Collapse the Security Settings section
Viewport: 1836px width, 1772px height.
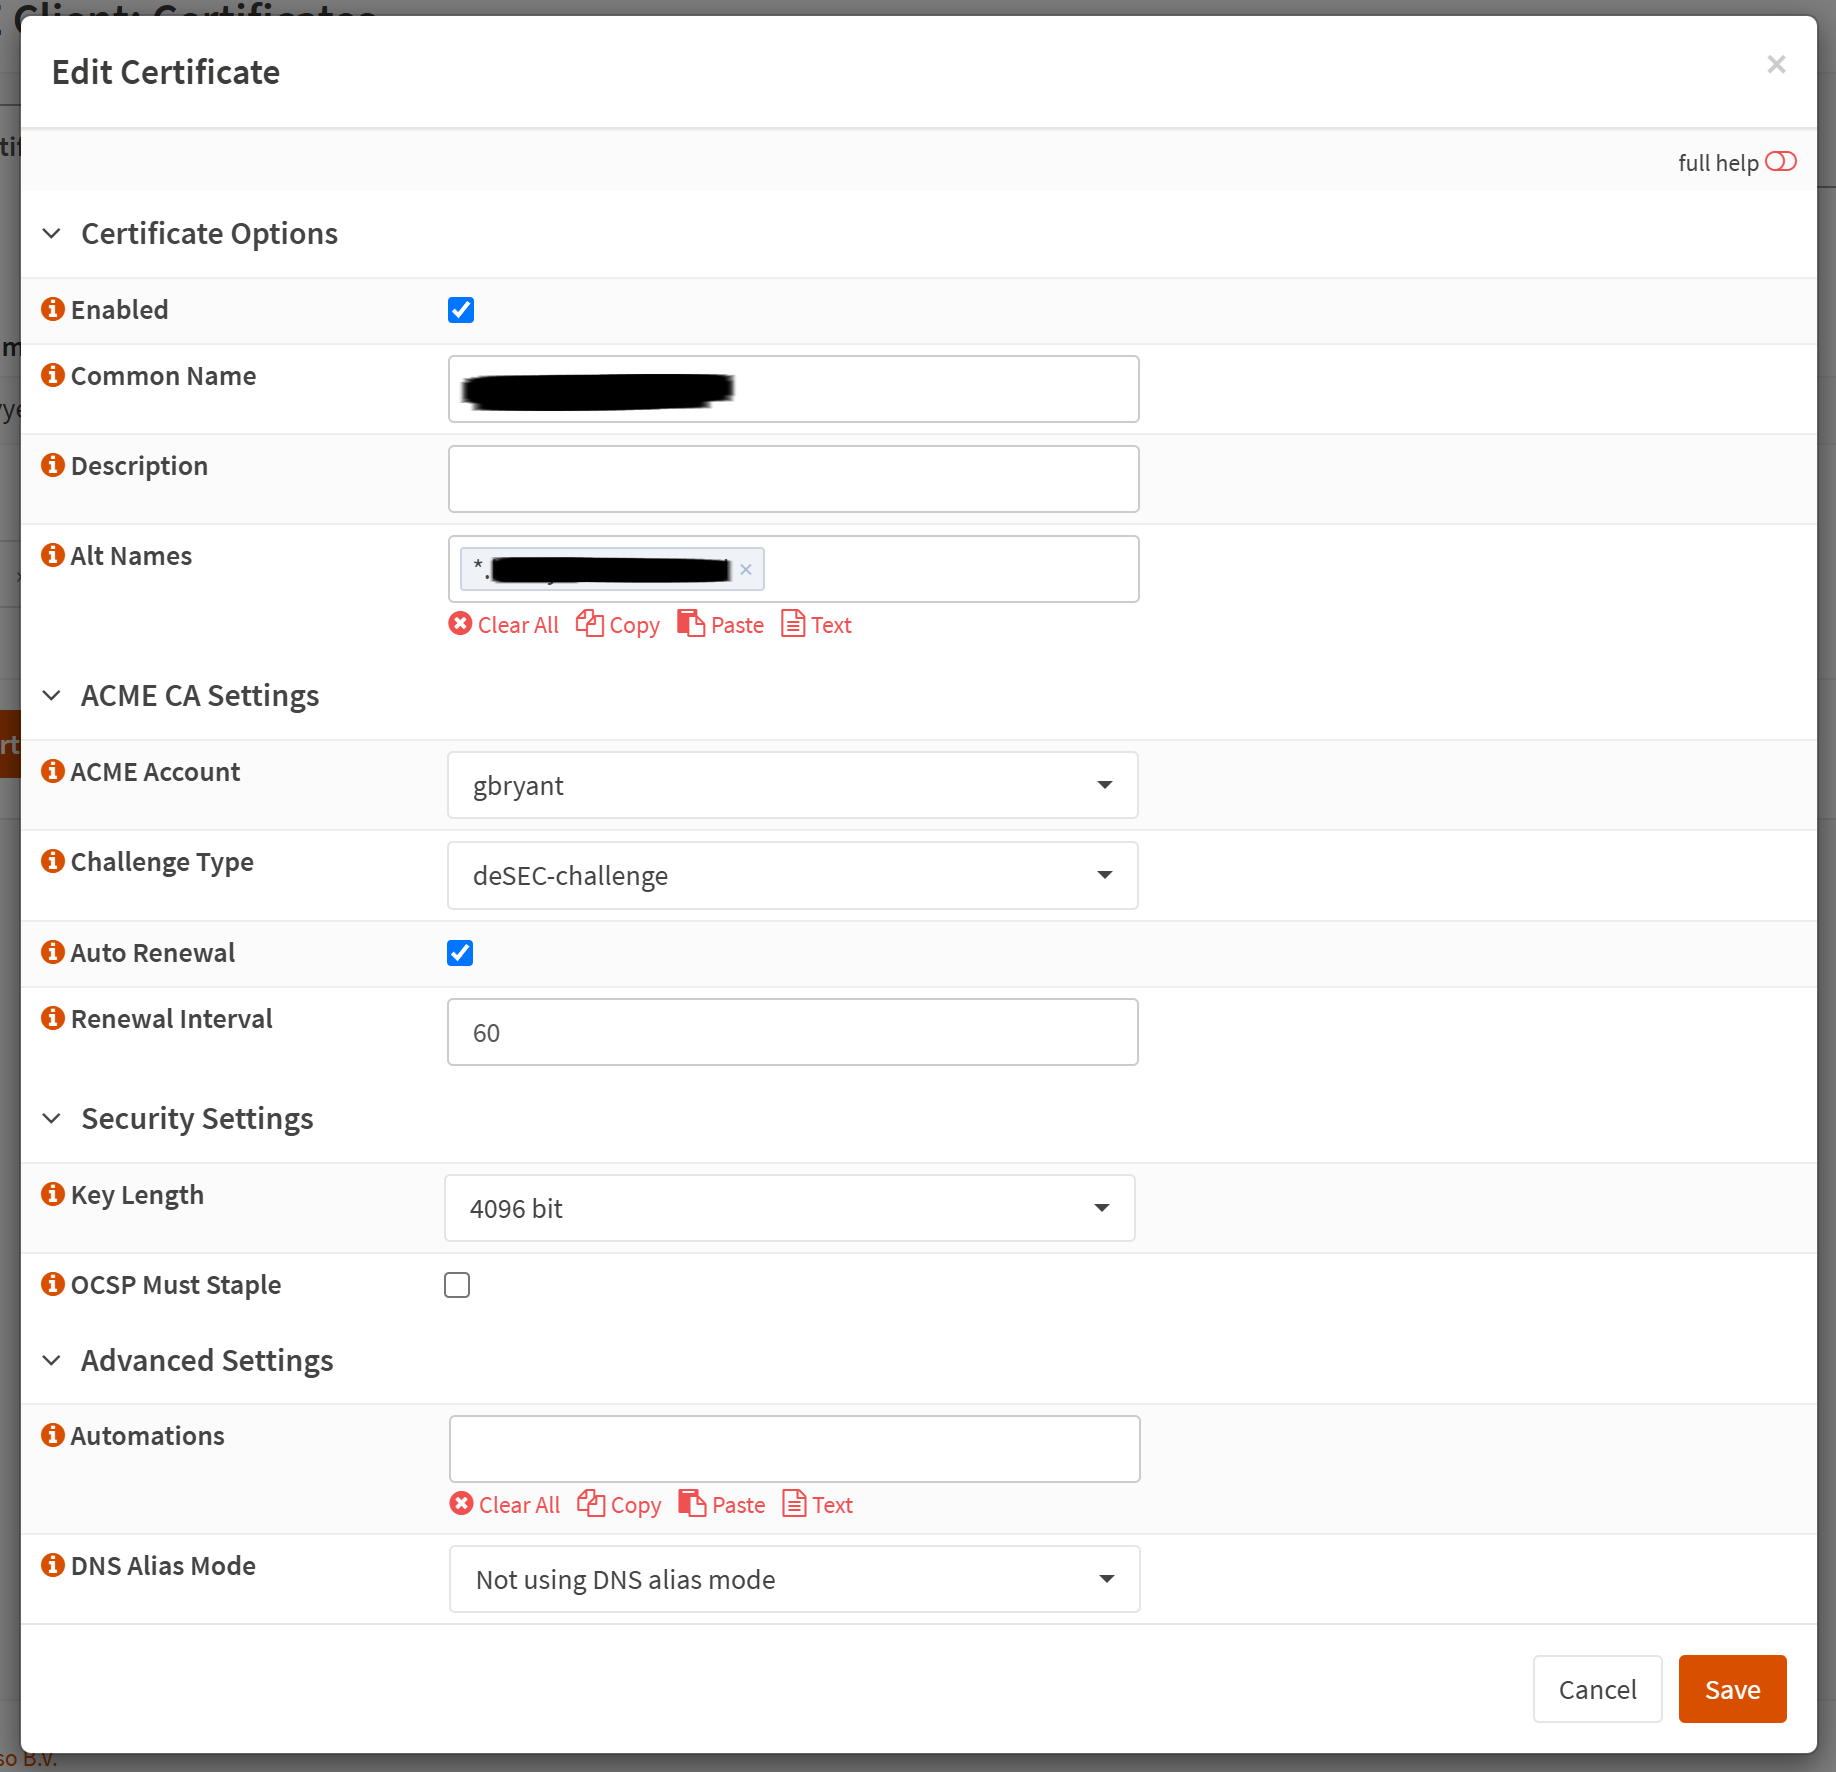pyautogui.click(x=52, y=1118)
